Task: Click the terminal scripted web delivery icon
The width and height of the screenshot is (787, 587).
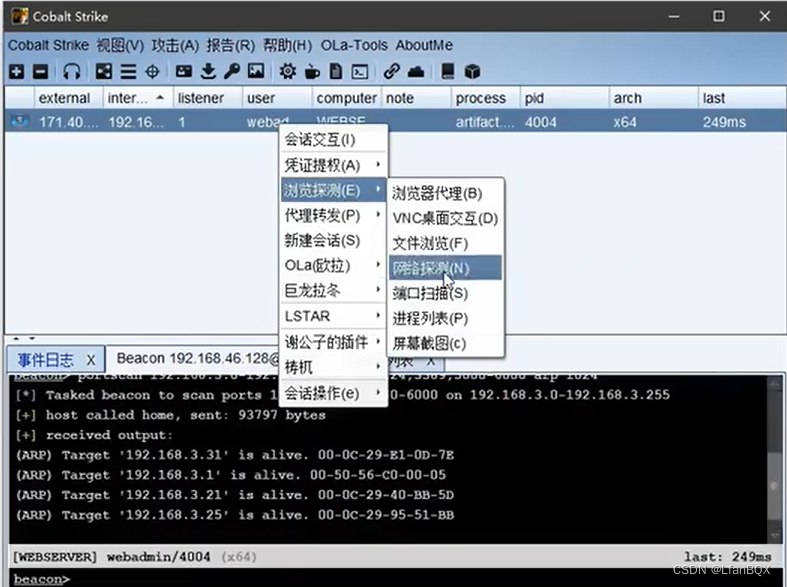Action: pos(360,72)
